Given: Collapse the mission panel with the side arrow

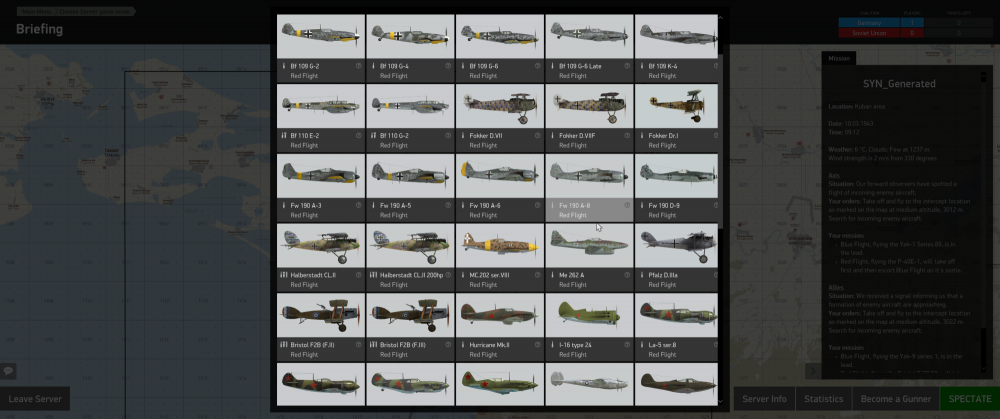Looking at the screenshot, I should point(813,371).
